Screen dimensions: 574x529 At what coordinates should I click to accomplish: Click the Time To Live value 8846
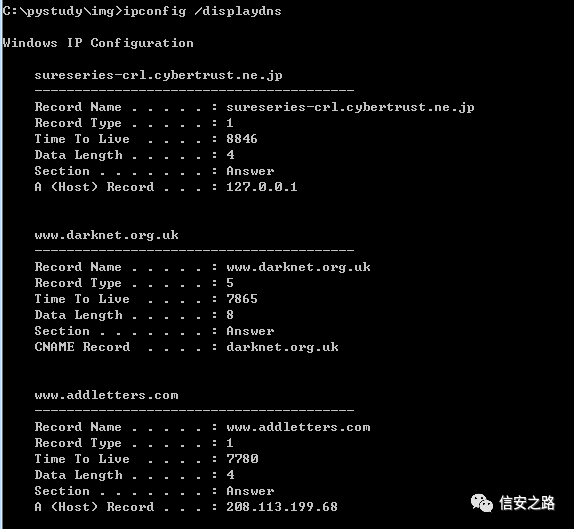tap(242, 139)
